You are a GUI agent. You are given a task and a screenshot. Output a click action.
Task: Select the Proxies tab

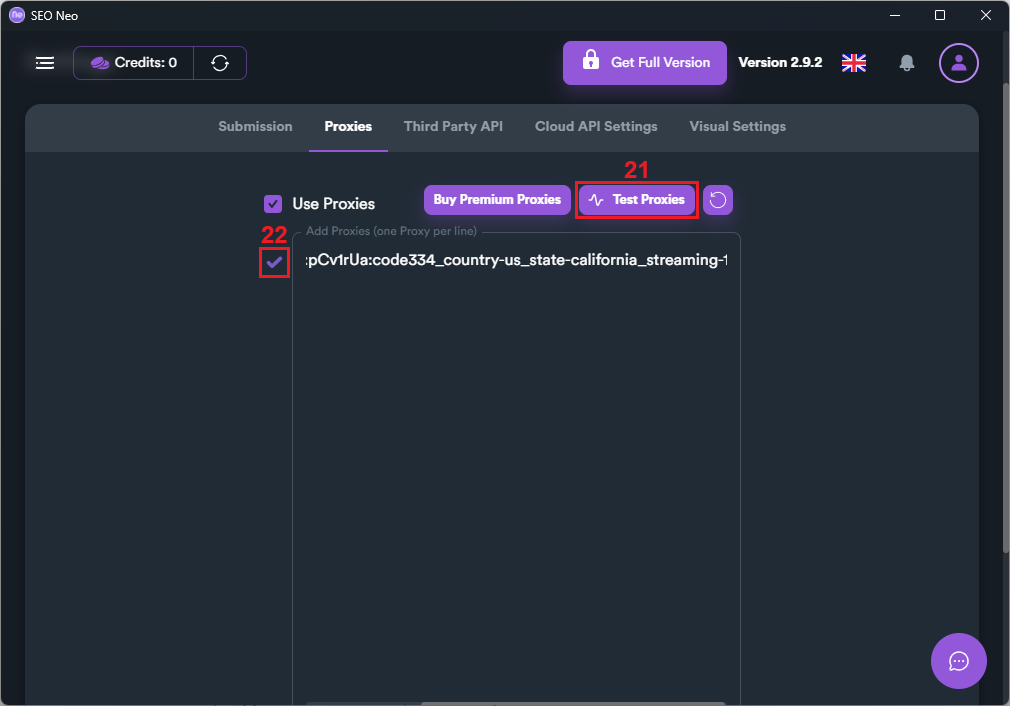point(348,126)
